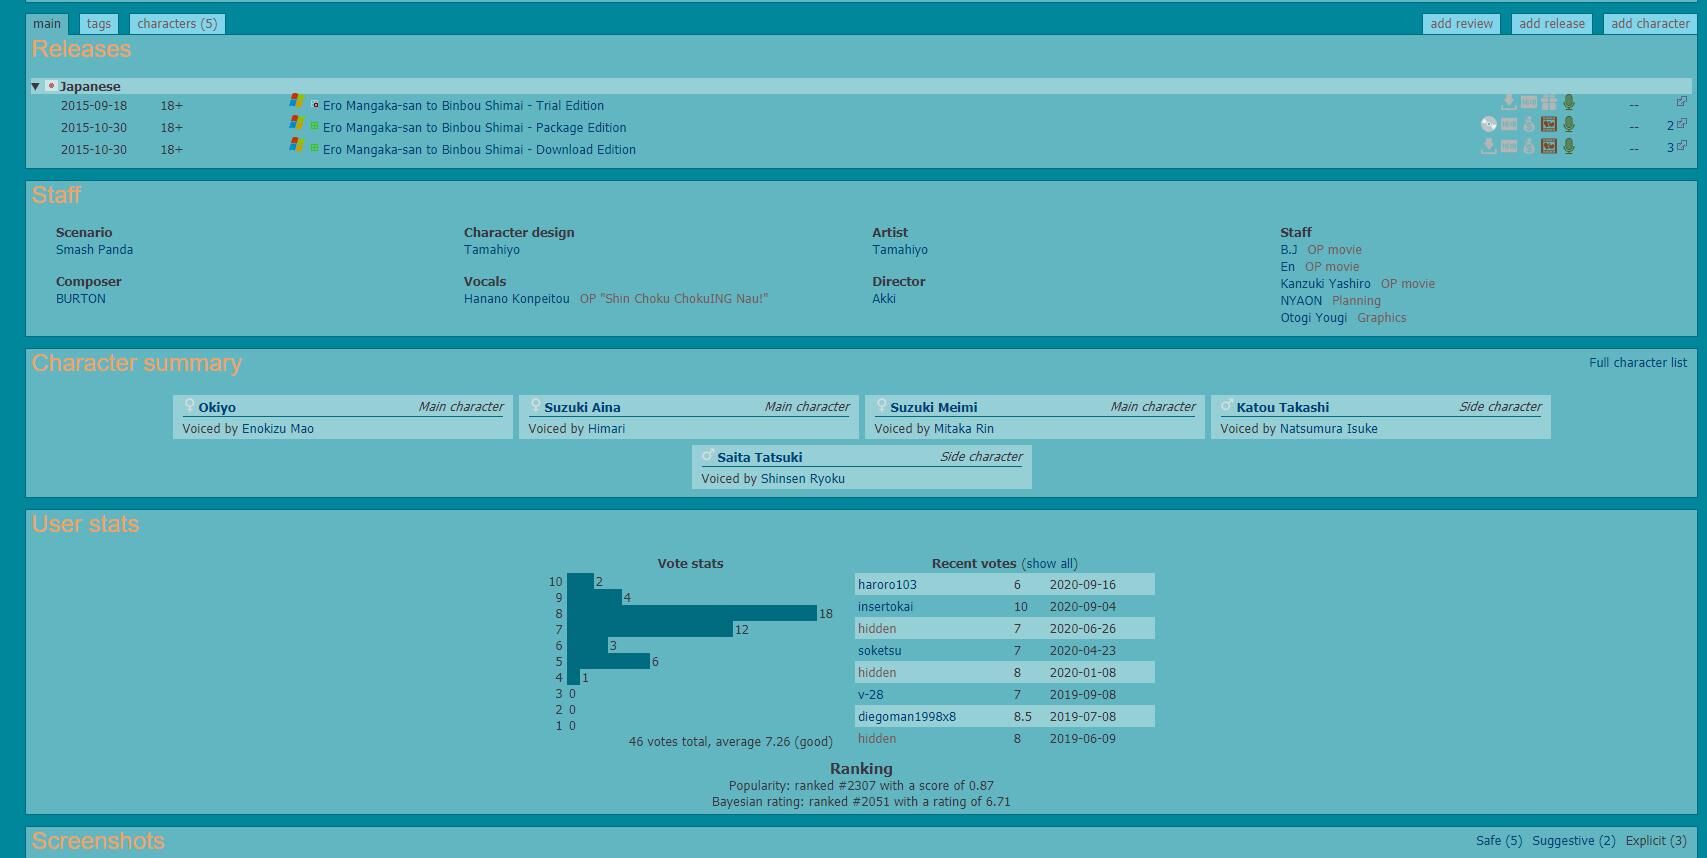Click the add character button
1707x858 pixels.
point(1650,24)
